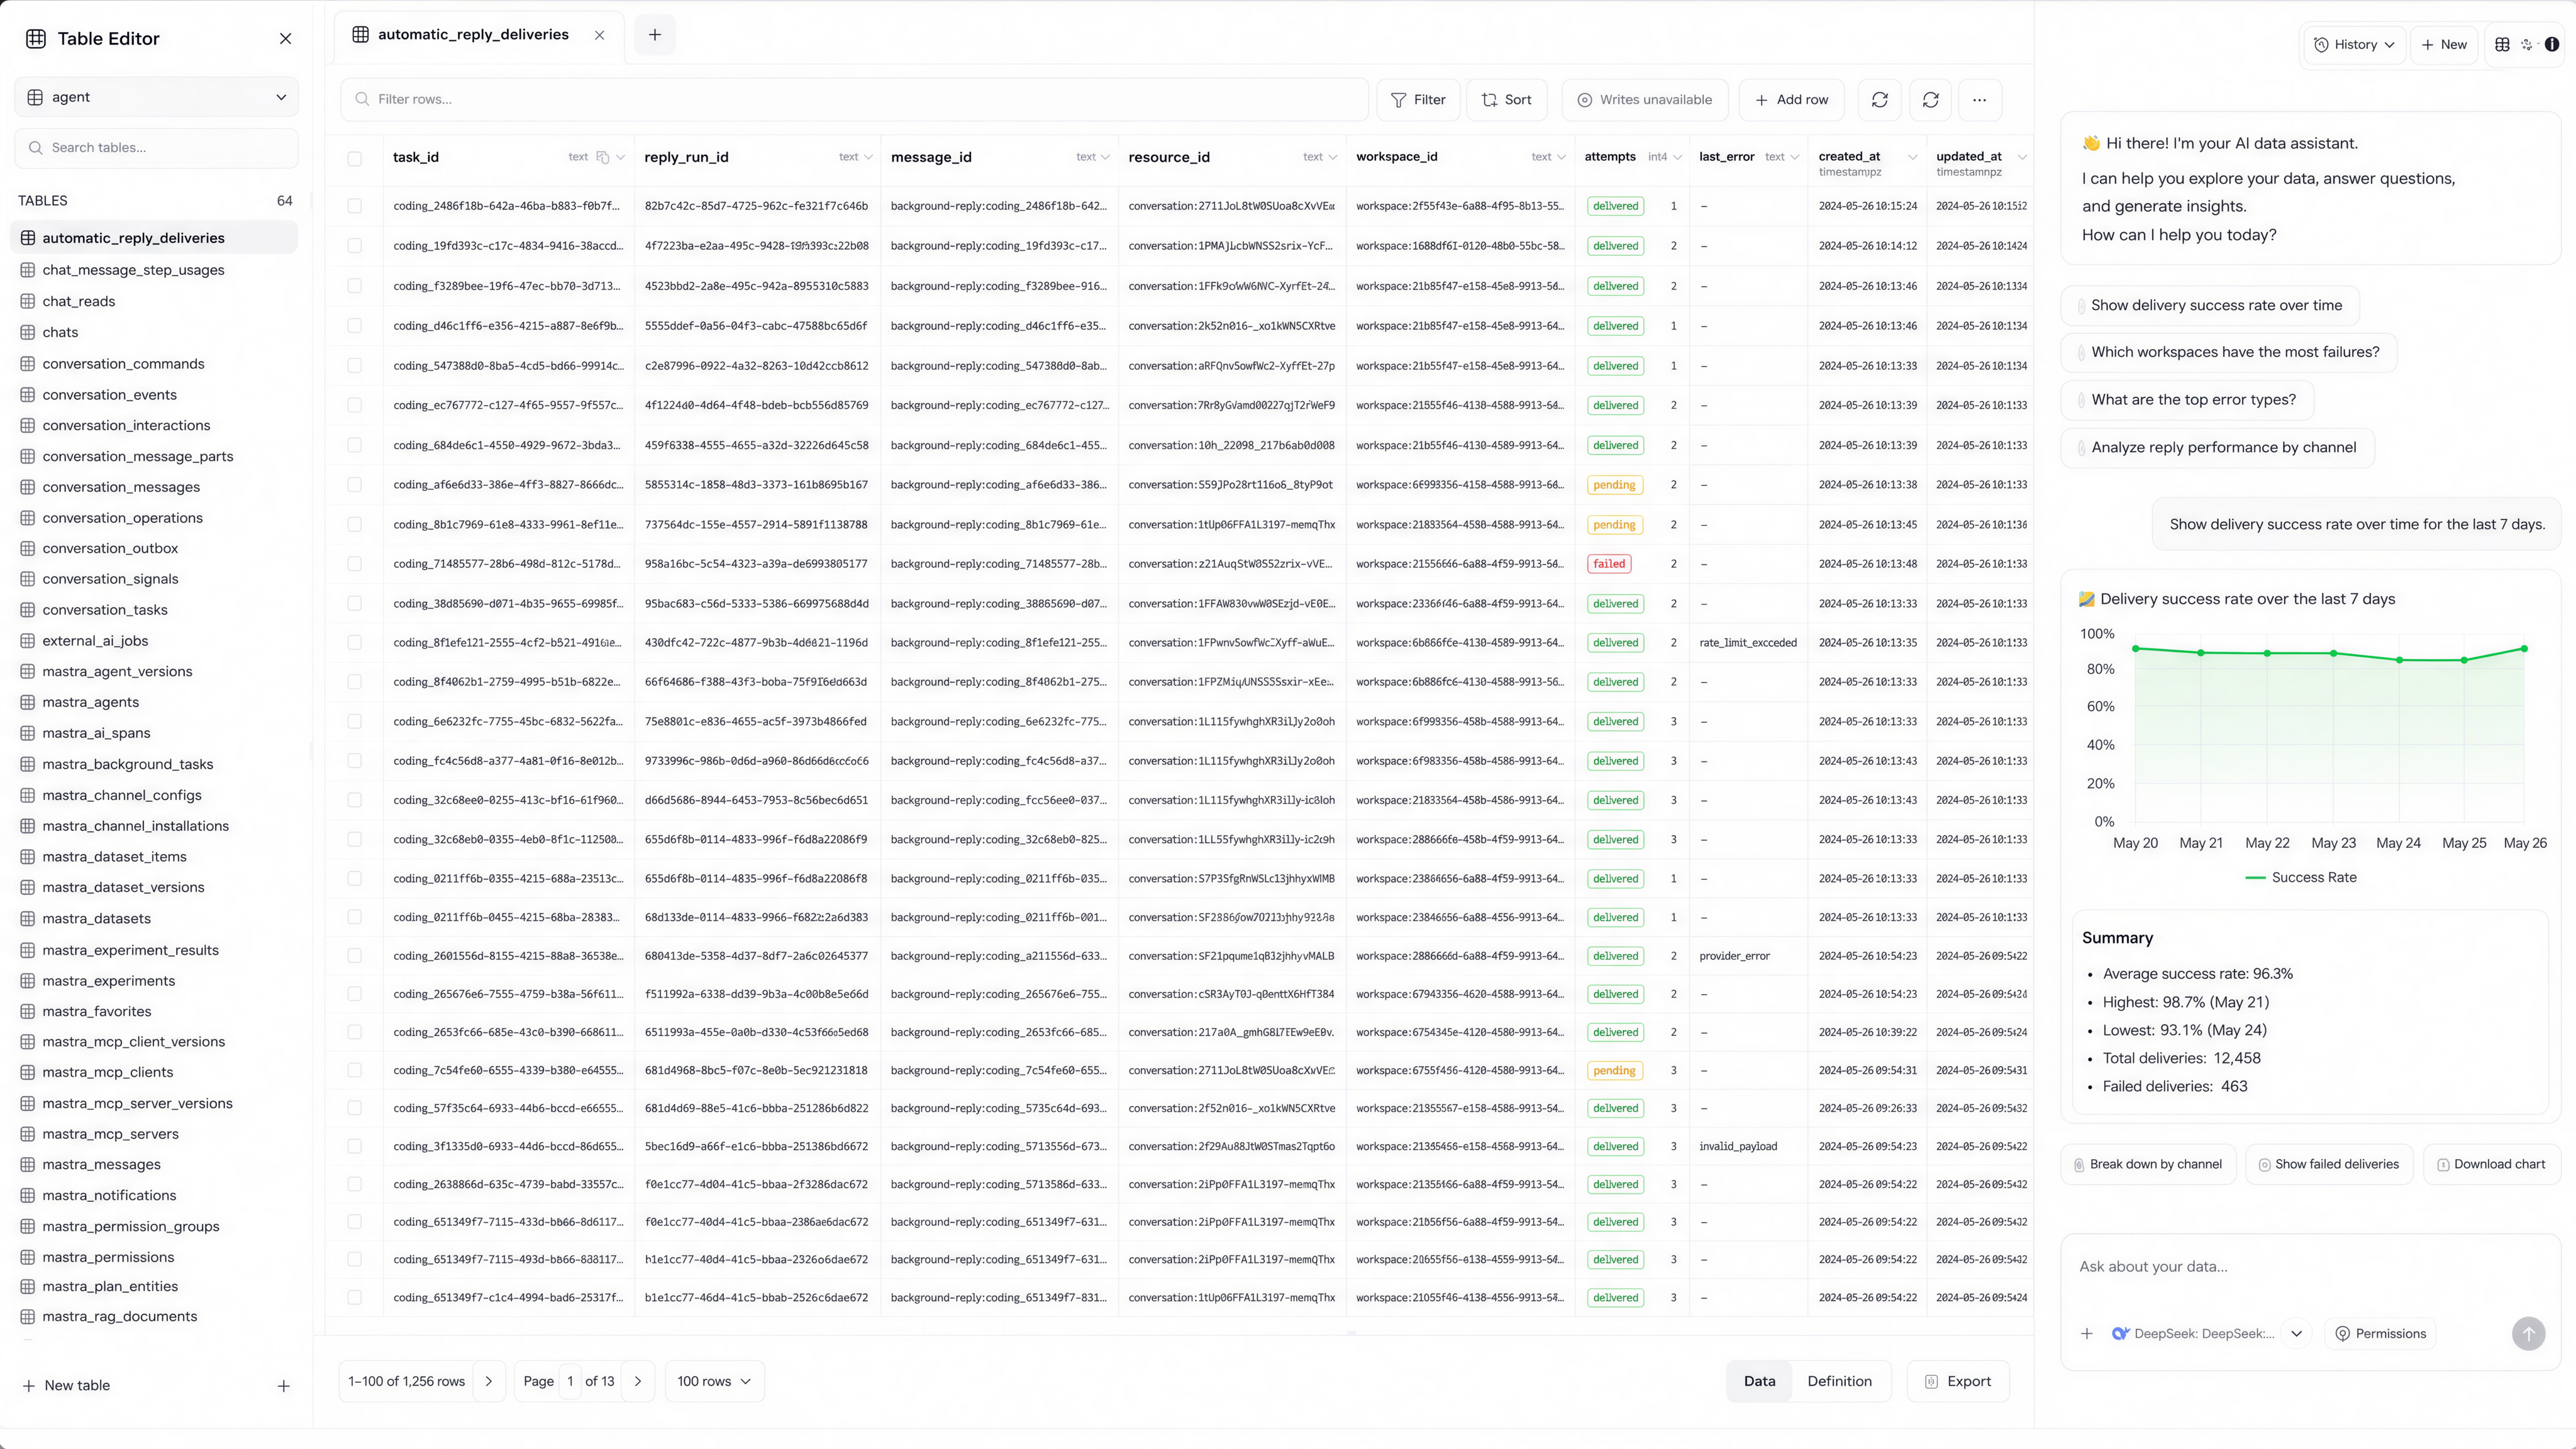Viewport: 2576px width, 1449px height.
Task: Click the grid view icon top right
Action: [x=2502, y=44]
